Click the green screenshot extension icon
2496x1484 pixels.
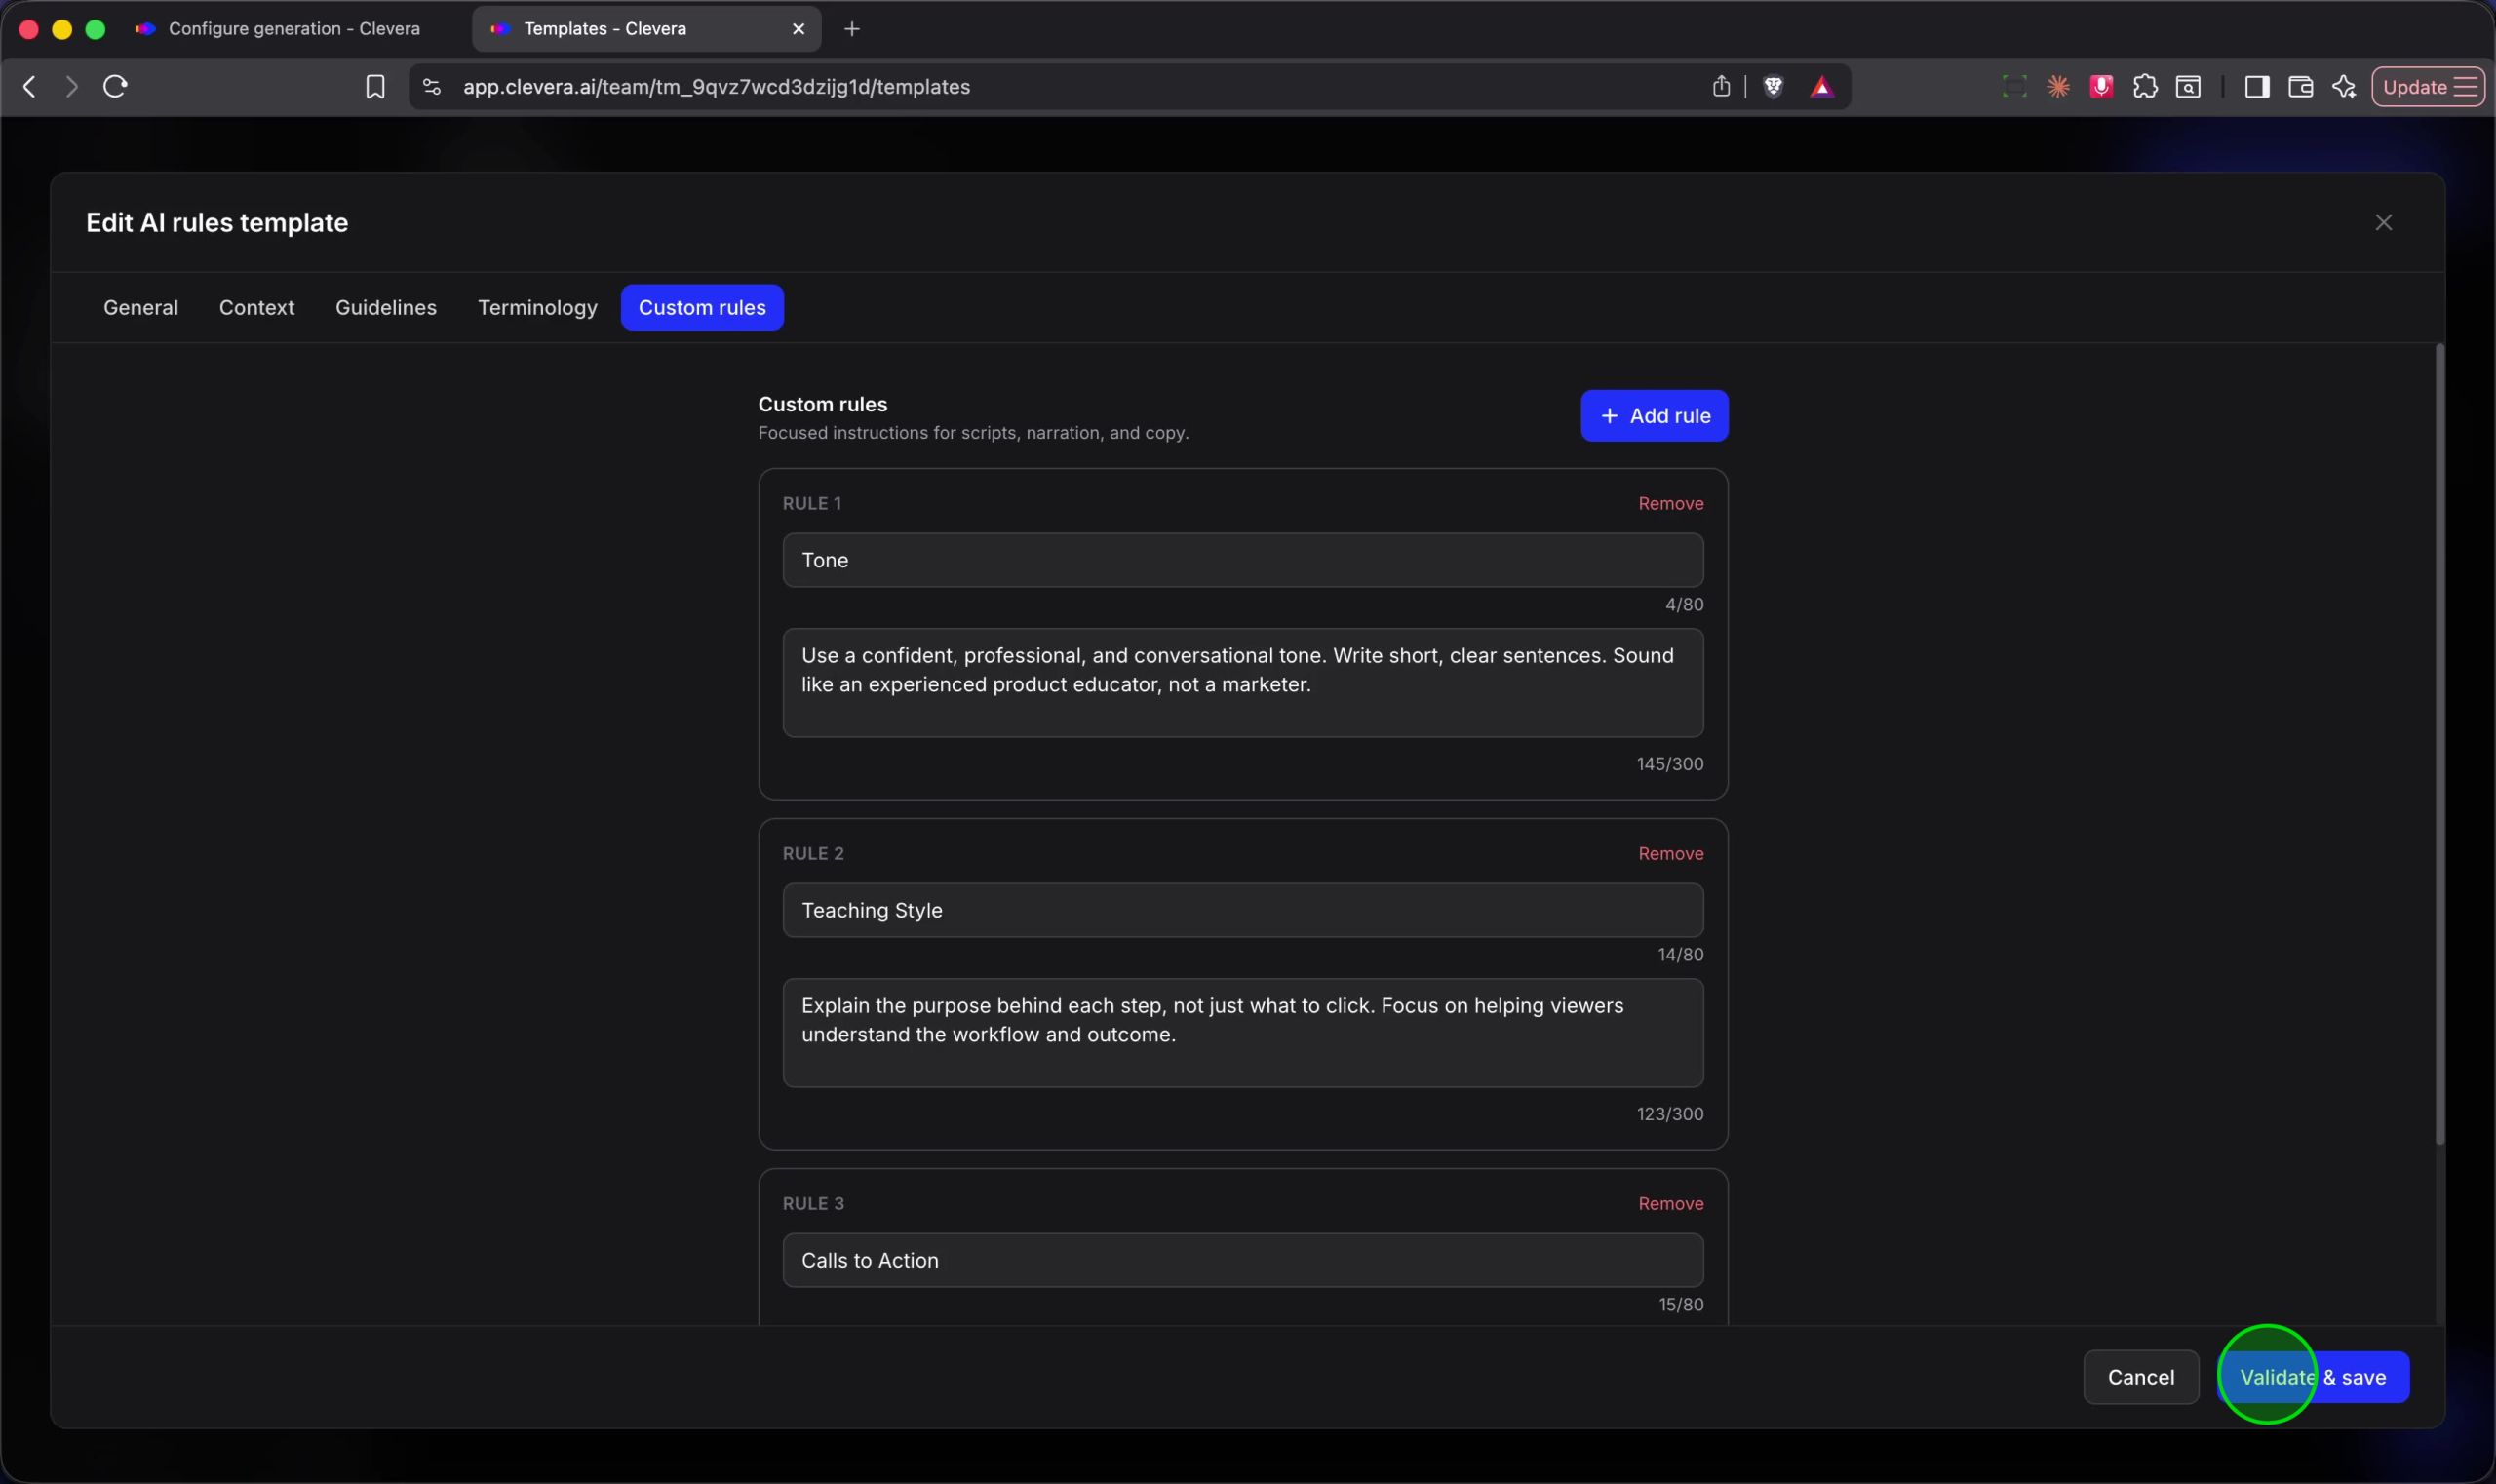point(2015,87)
